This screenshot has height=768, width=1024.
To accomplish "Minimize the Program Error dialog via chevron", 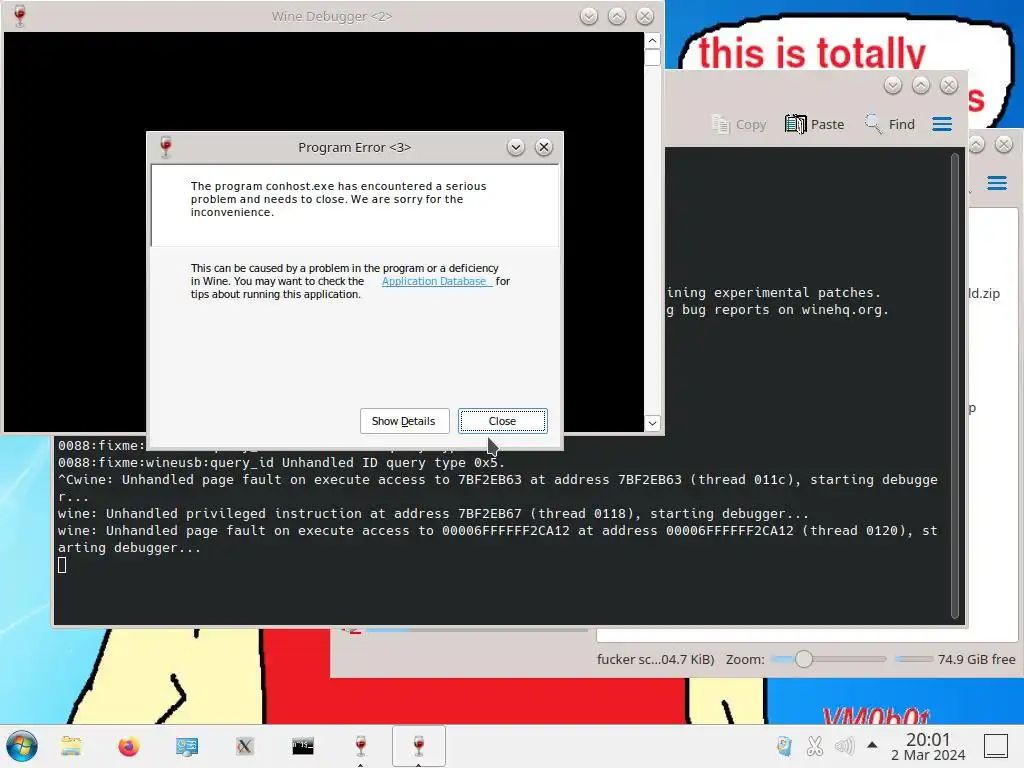I will click(x=515, y=148).
